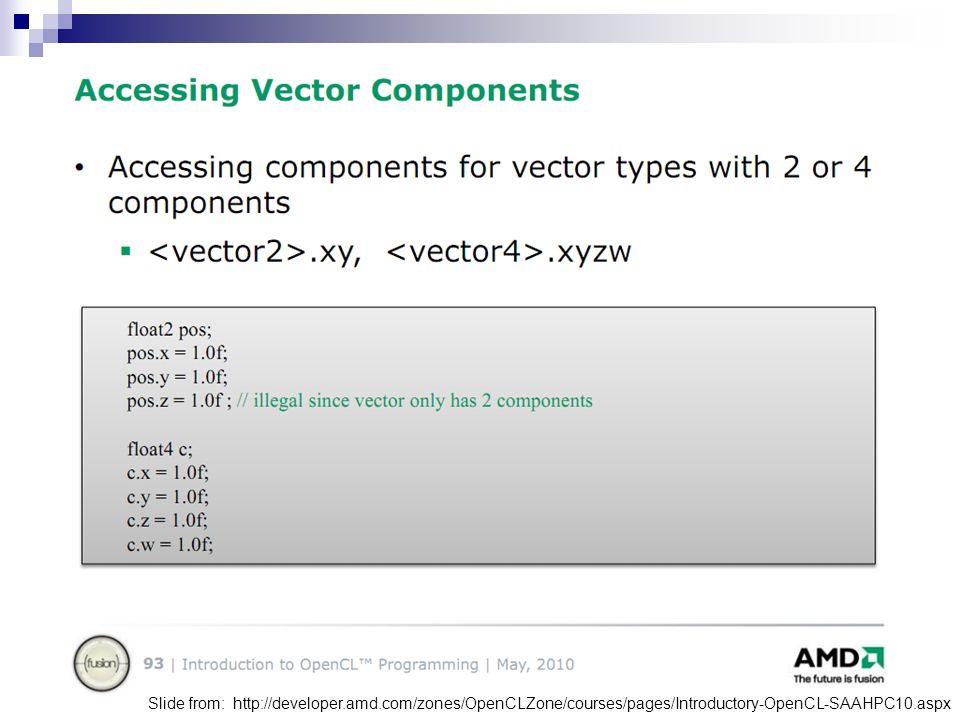Viewport: 960px width, 720px height.
Task: Click the fusion circular logo
Action: (x=102, y=664)
